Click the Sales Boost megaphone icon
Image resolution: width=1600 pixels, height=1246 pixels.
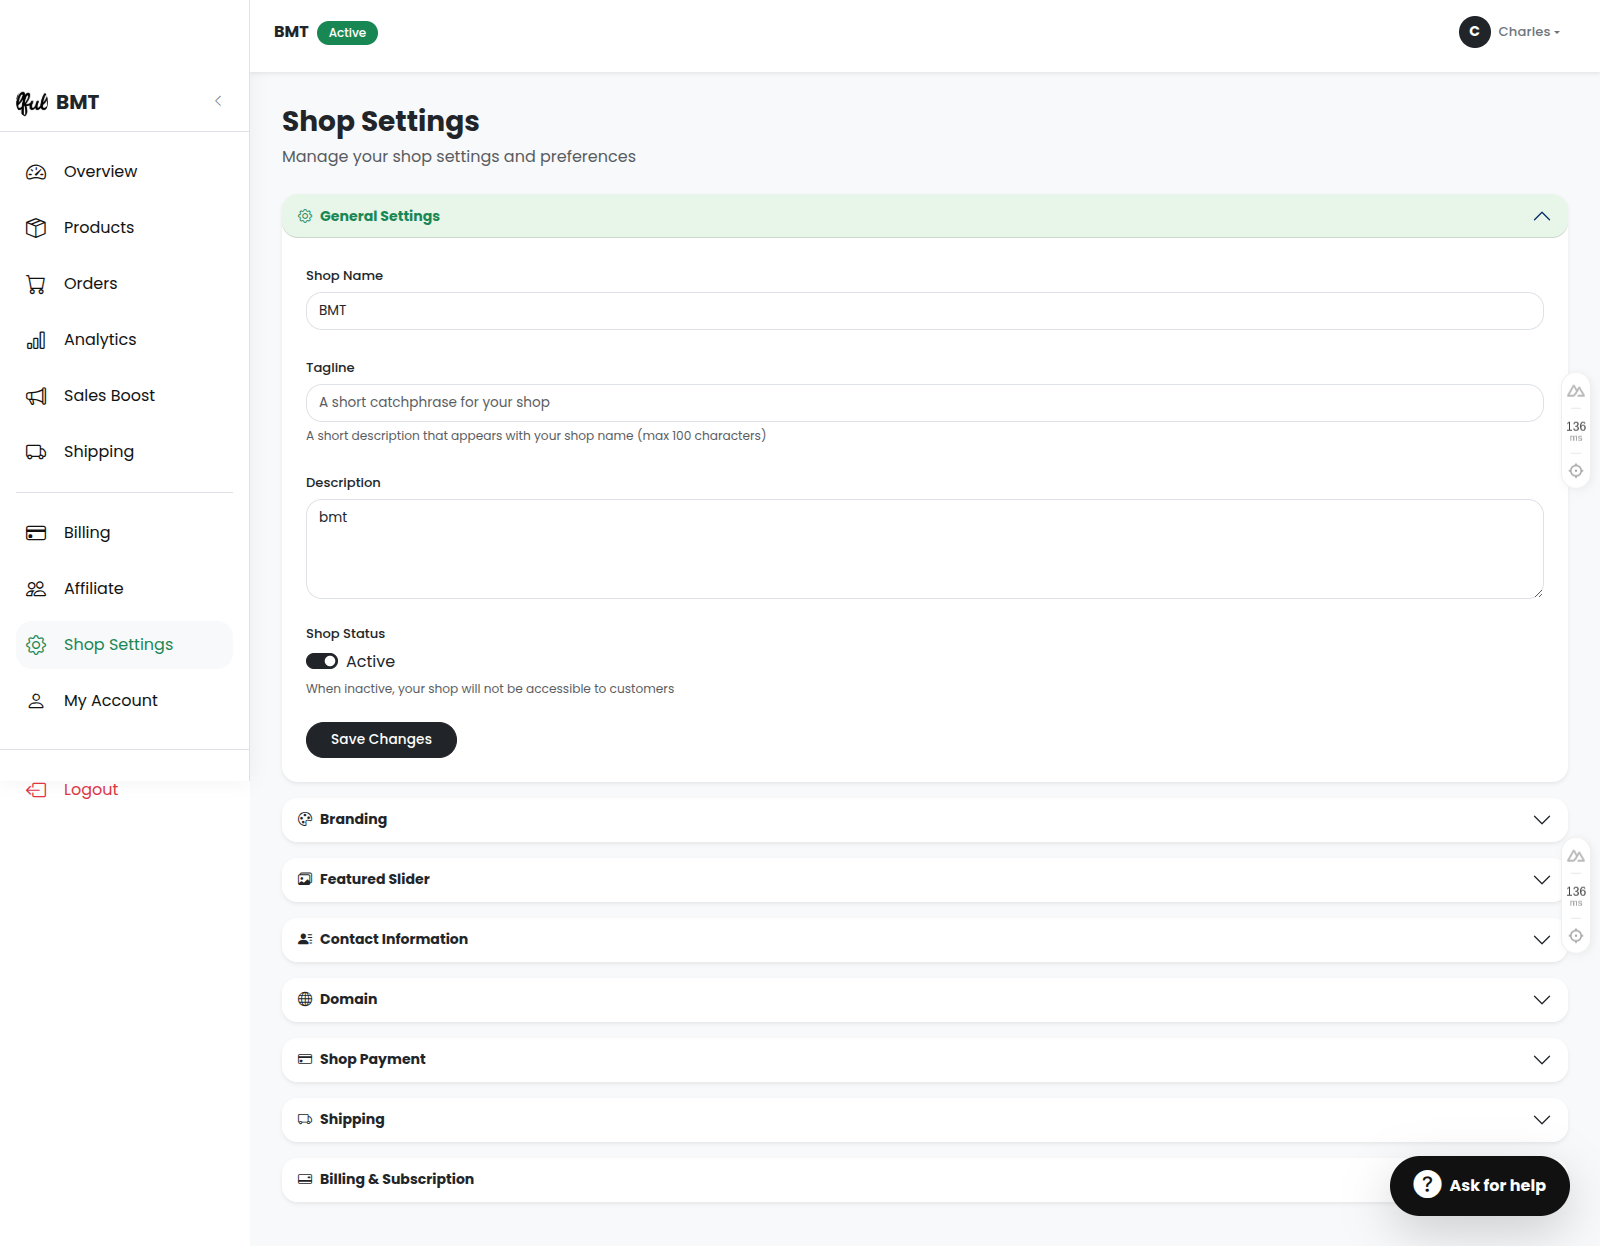point(36,396)
